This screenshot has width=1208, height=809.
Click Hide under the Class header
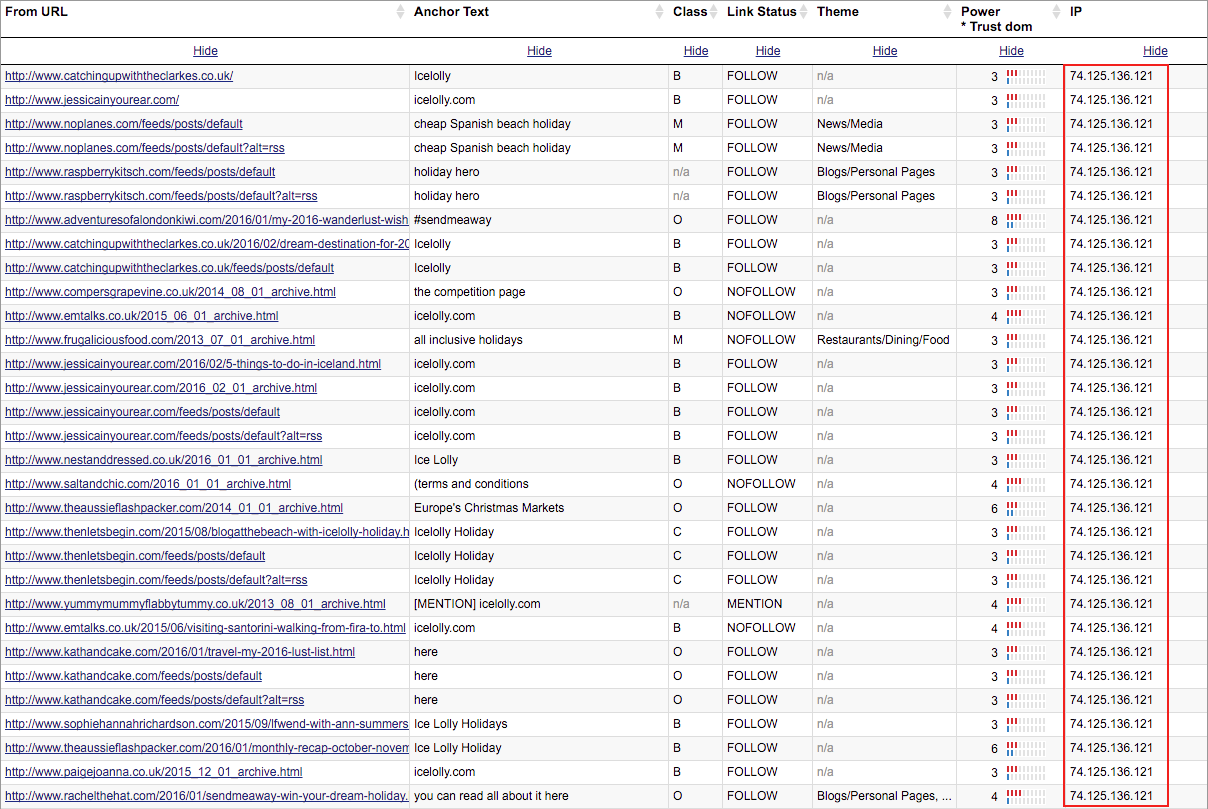(x=696, y=51)
